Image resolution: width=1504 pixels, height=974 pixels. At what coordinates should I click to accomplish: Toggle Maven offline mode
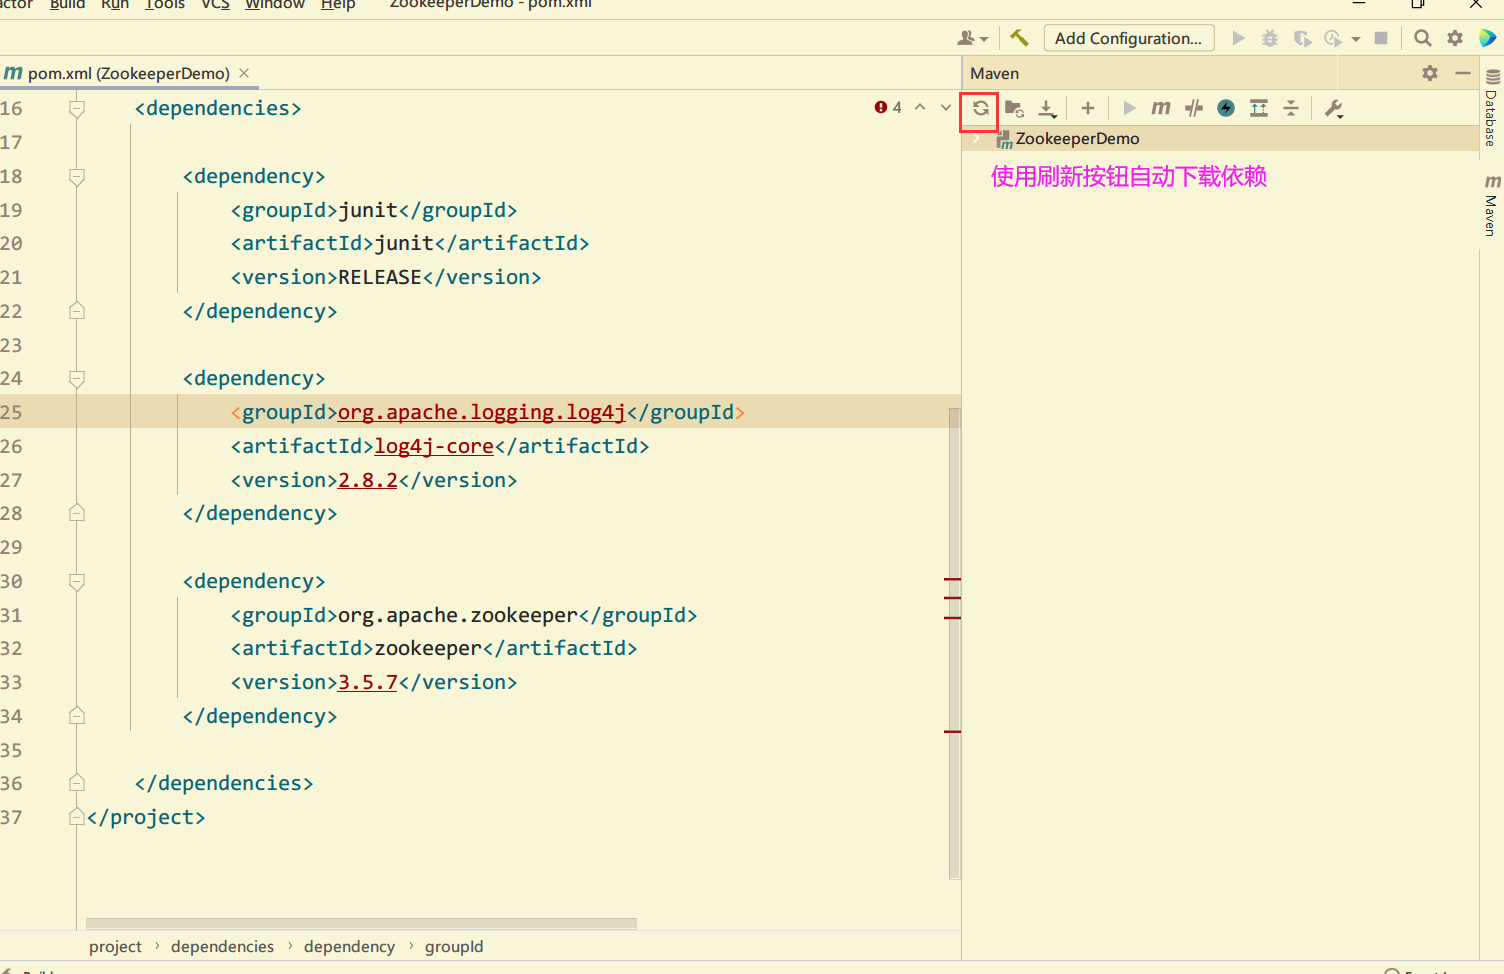[1194, 108]
